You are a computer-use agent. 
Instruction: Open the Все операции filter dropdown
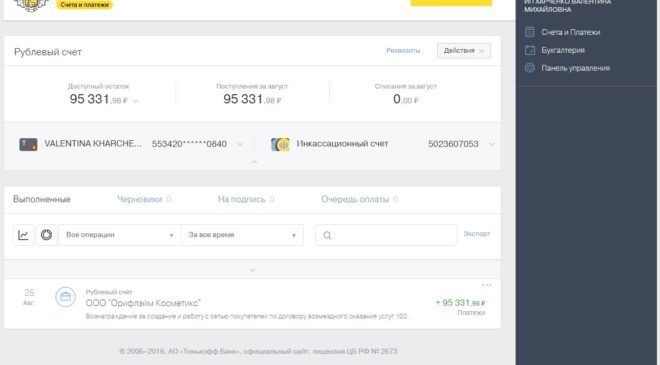120,235
